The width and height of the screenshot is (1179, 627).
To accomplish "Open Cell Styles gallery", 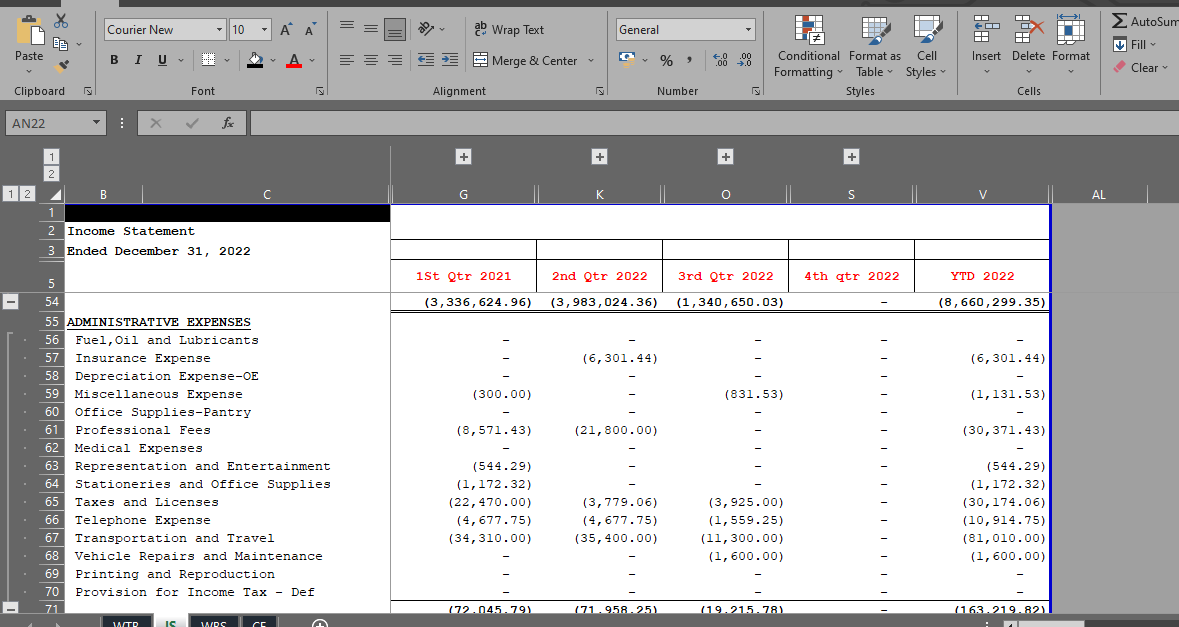I will (926, 47).
